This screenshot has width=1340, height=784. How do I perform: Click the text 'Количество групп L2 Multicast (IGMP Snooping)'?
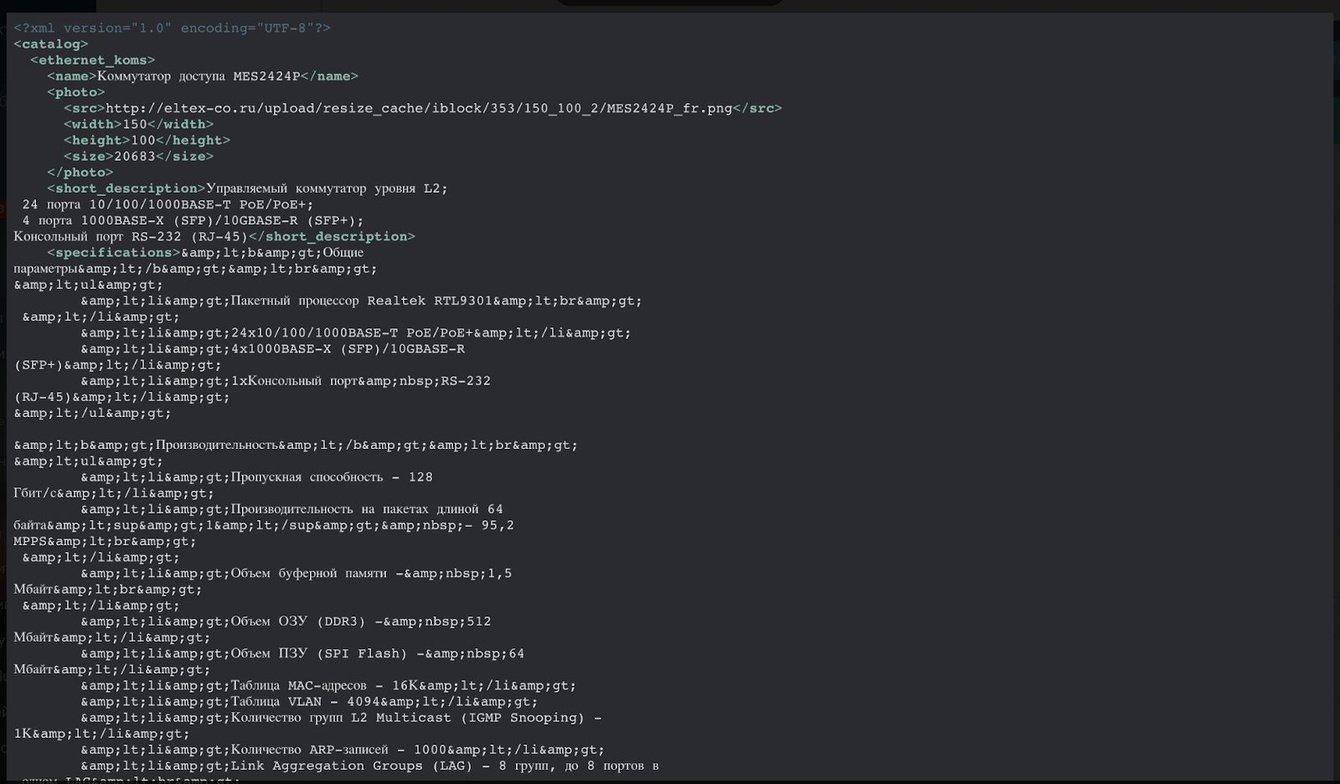pyautogui.click(x=407, y=717)
